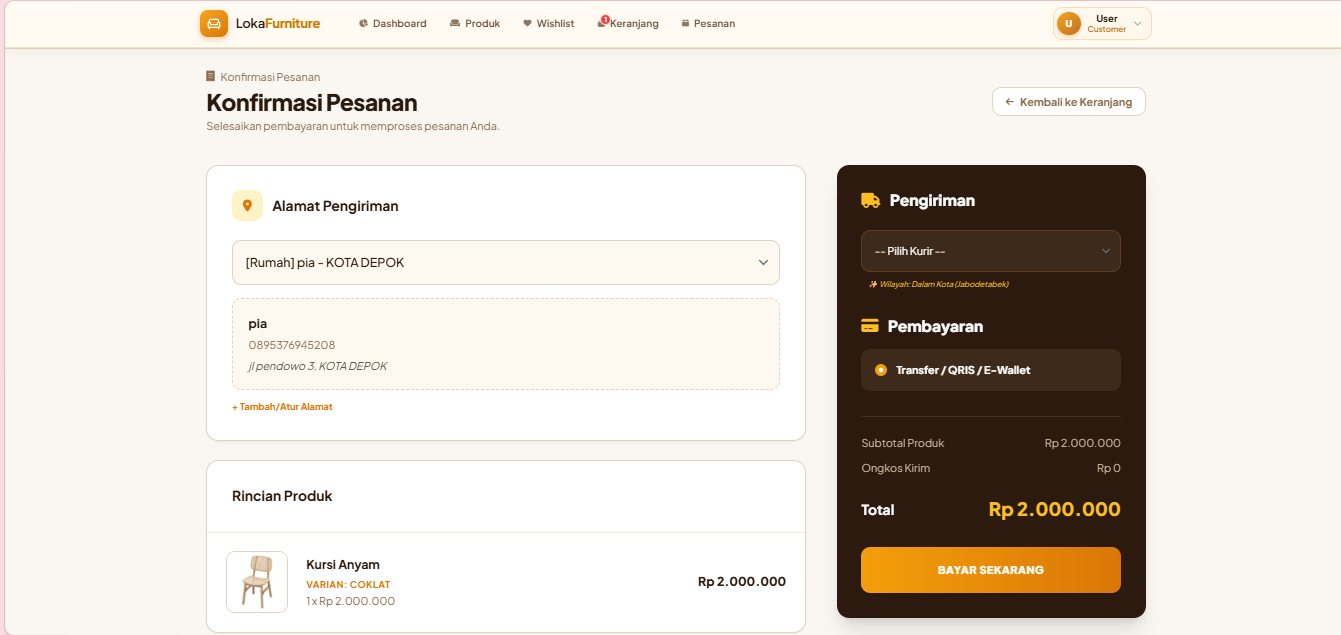Open the shipping address dropdown
The image size is (1341, 635).
(x=506, y=262)
